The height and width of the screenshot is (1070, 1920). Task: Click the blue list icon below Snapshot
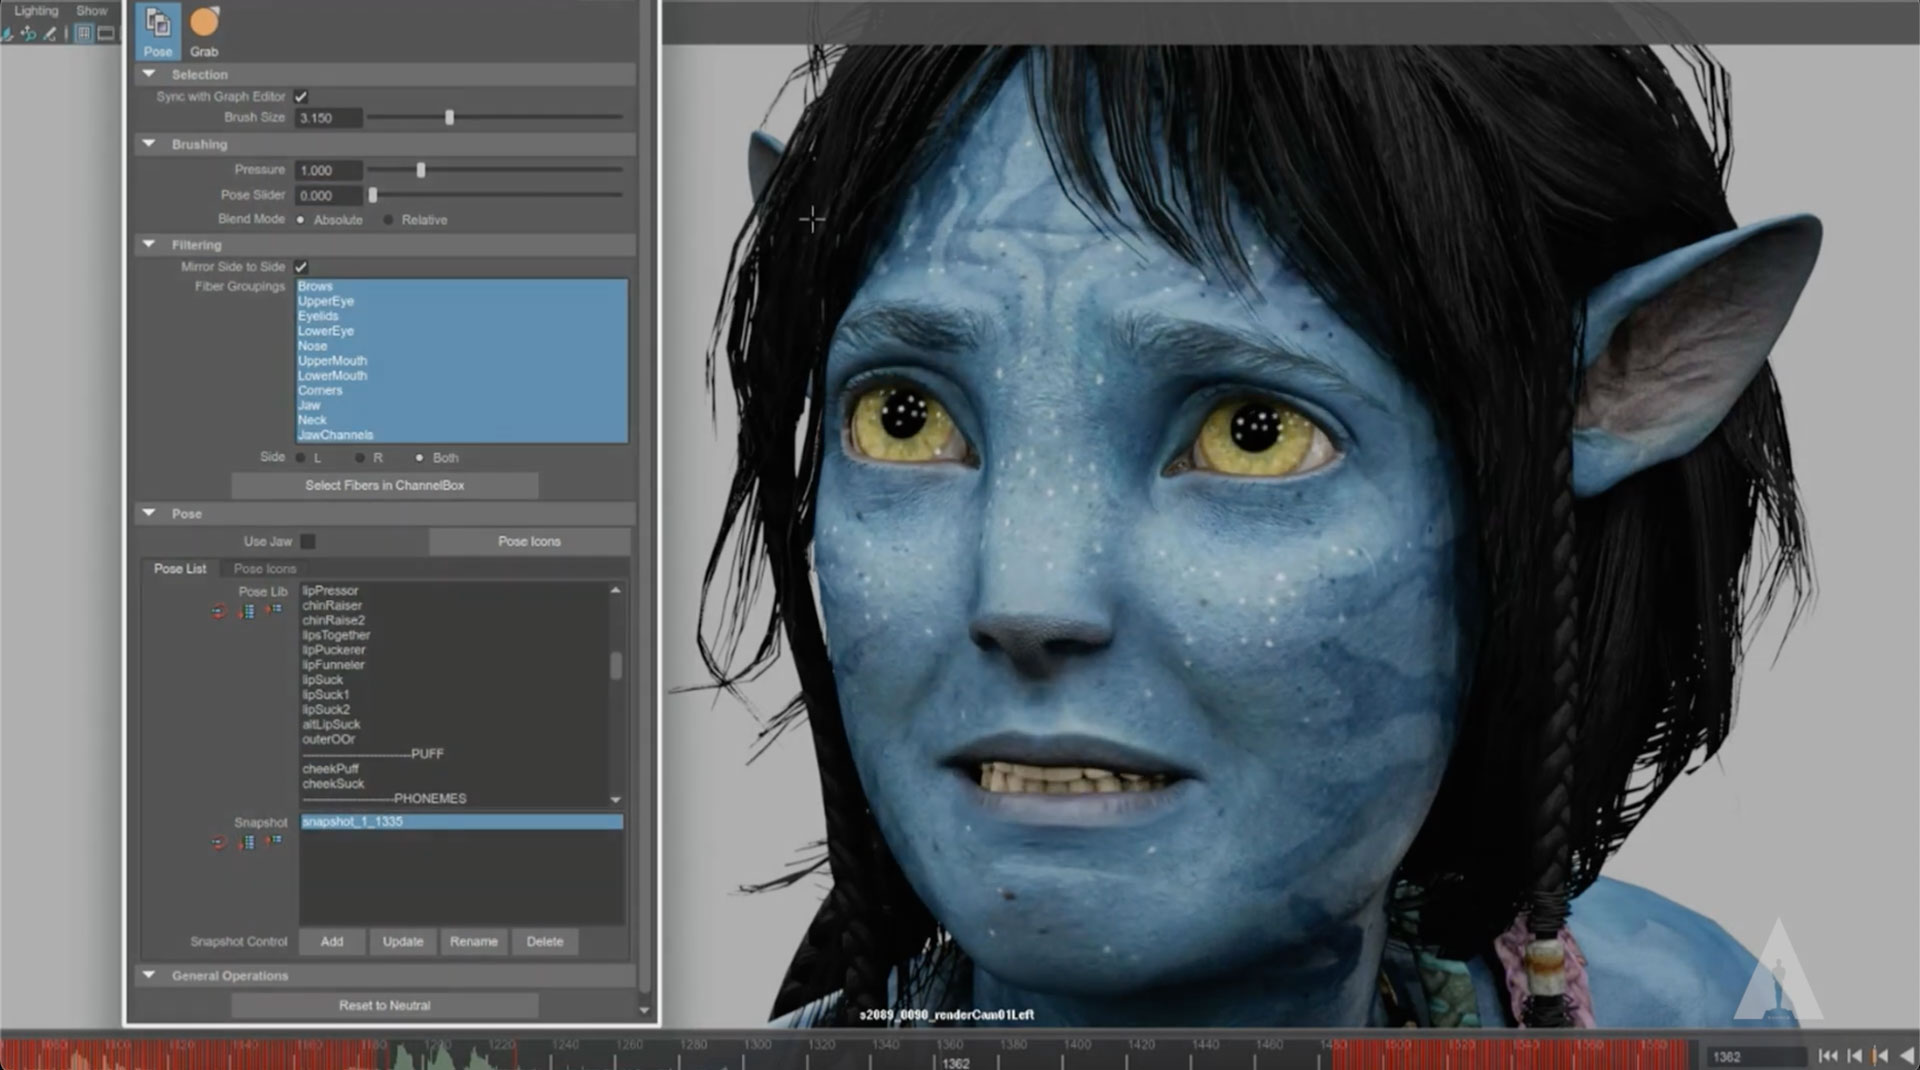[246, 842]
